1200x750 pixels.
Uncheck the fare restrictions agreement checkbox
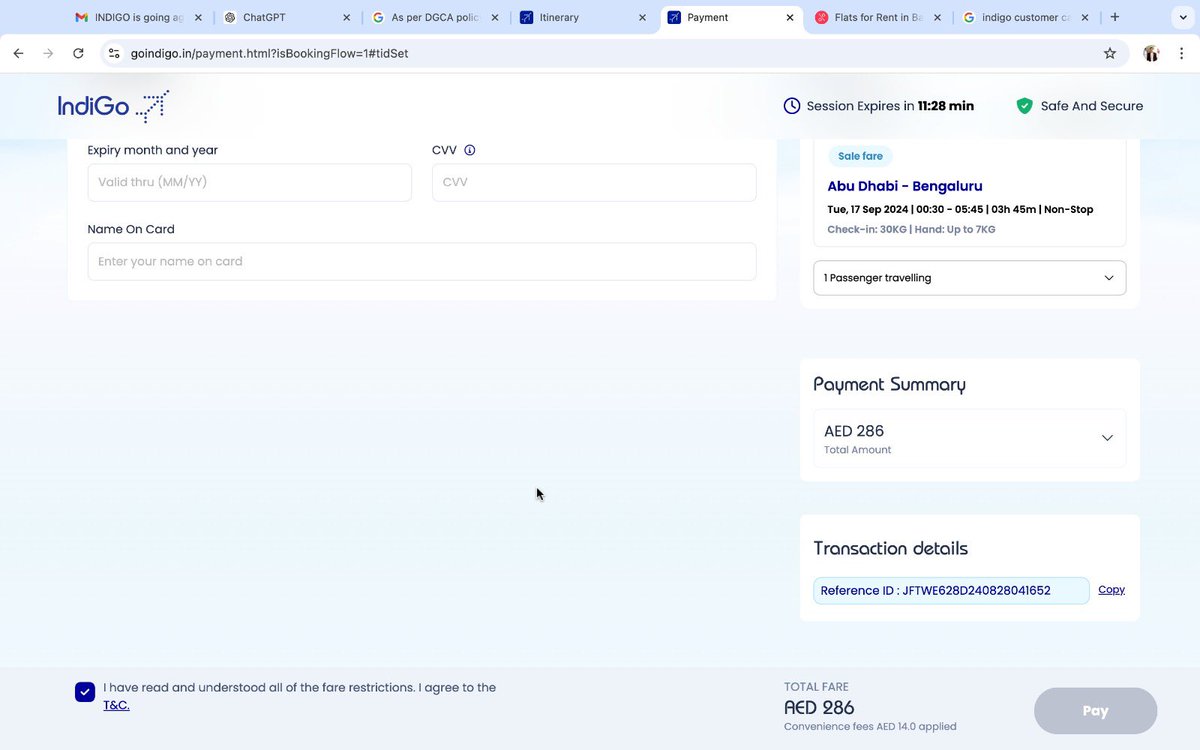click(x=85, y=691)
